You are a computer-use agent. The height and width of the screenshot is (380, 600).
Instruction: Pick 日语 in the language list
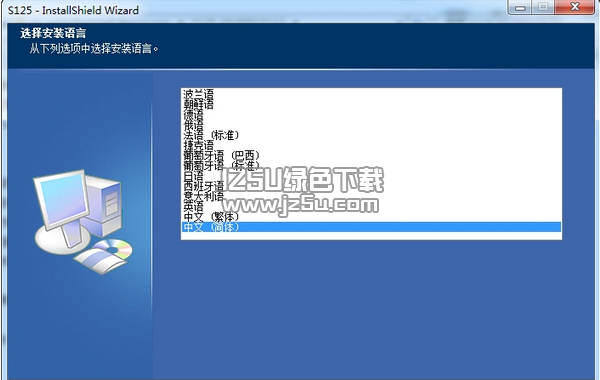(194, 176)
